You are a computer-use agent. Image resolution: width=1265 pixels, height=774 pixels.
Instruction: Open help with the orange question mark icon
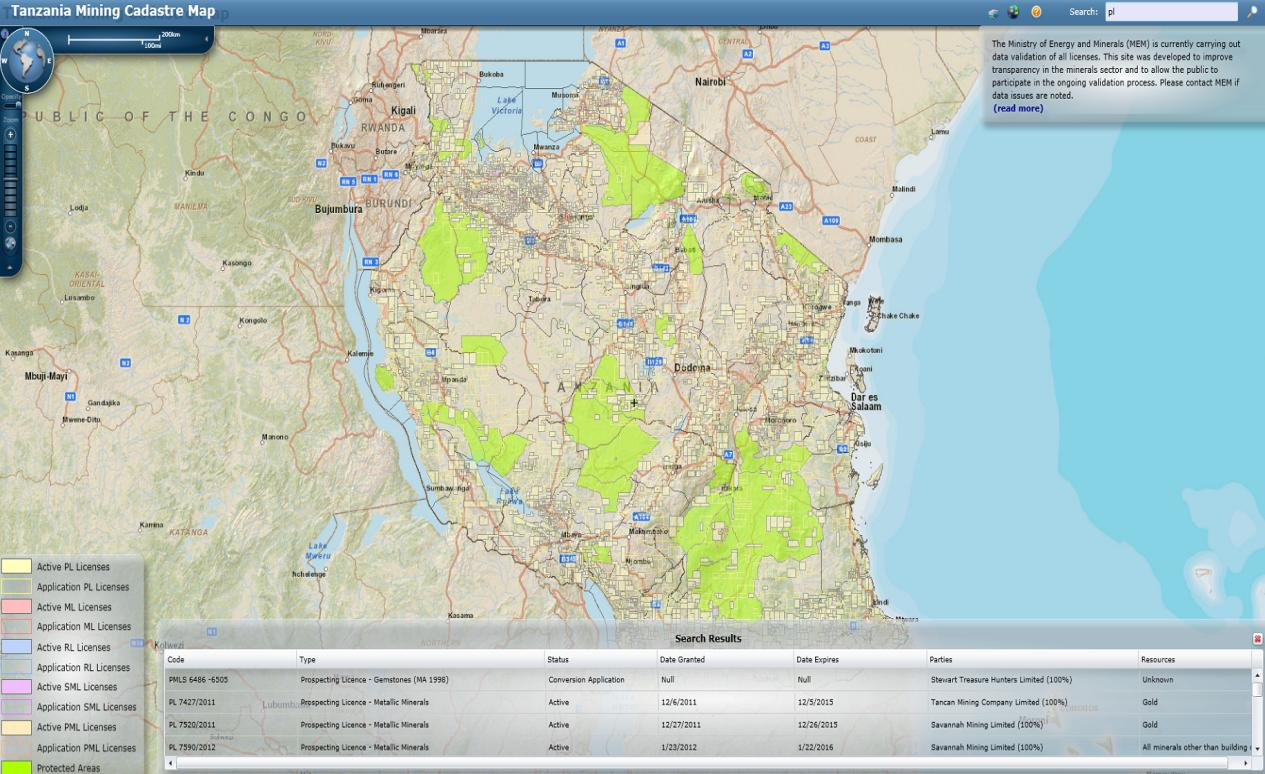point(1037,12)
